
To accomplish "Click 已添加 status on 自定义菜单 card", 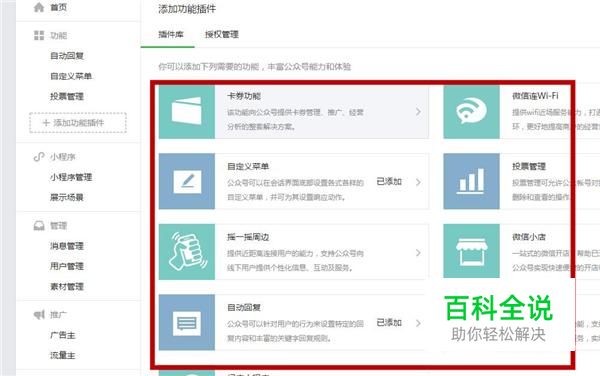I will [389, 182].
